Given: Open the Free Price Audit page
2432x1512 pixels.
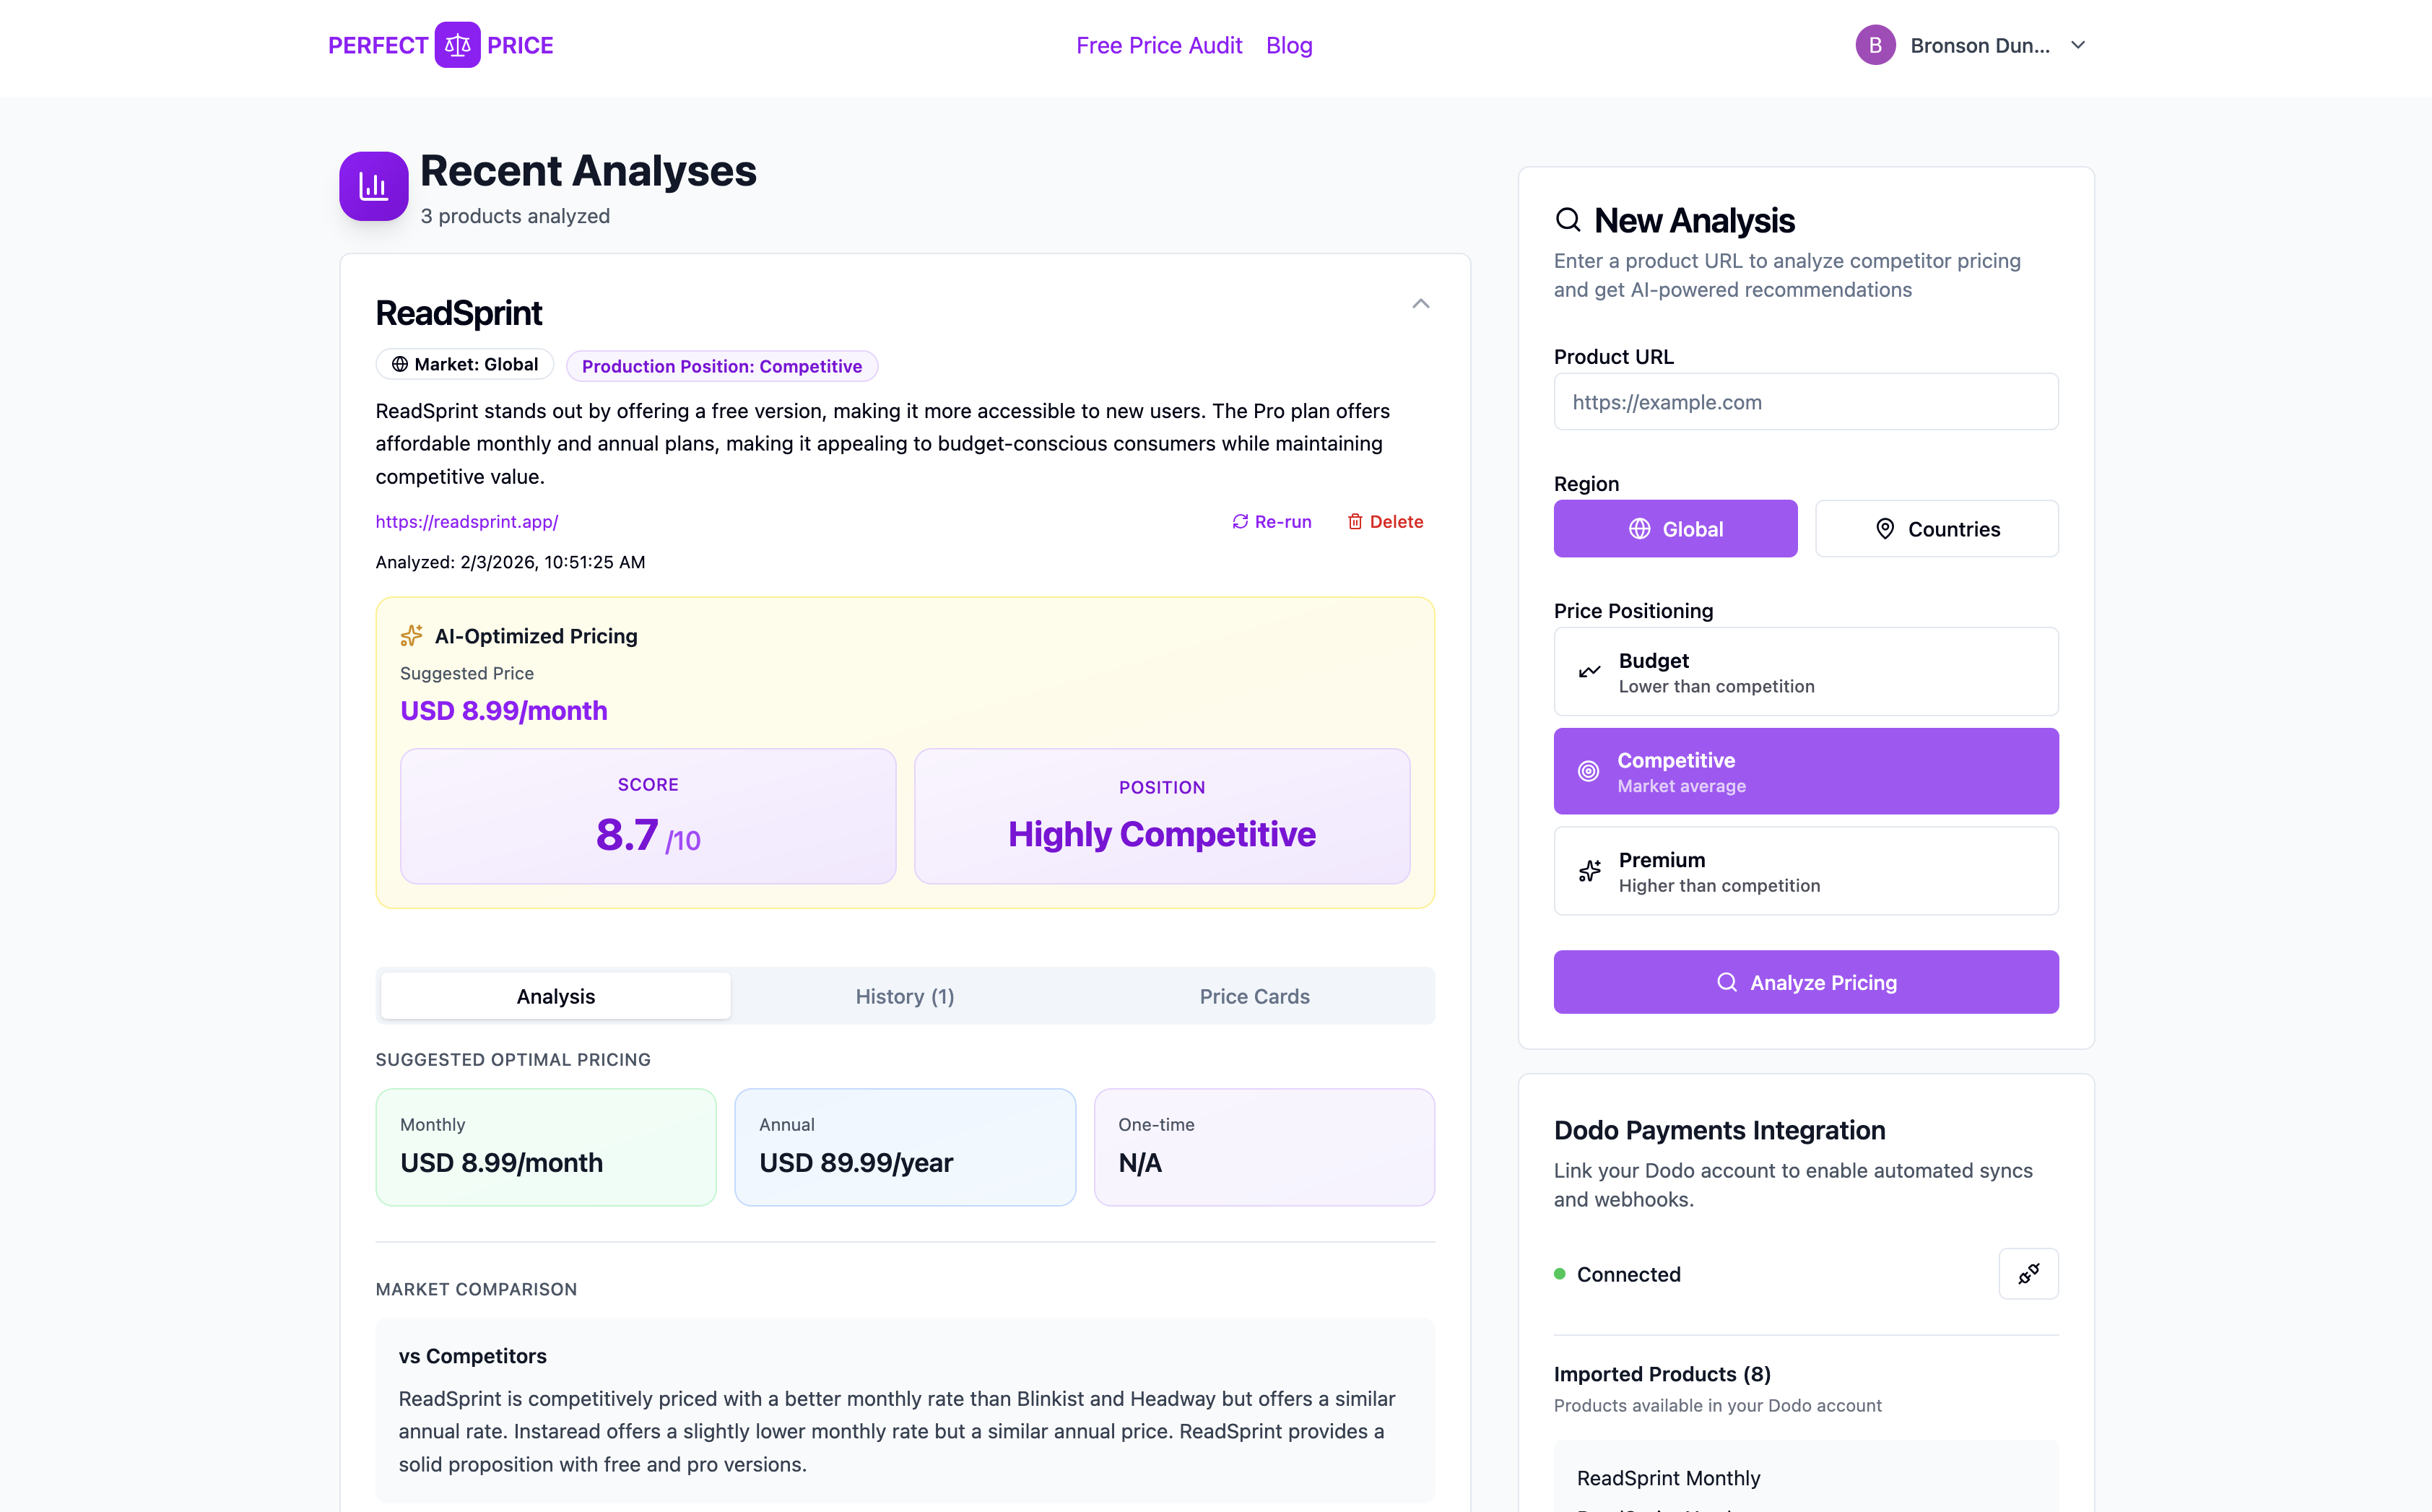Looking at the screenshot, I should click(1159, 45).
